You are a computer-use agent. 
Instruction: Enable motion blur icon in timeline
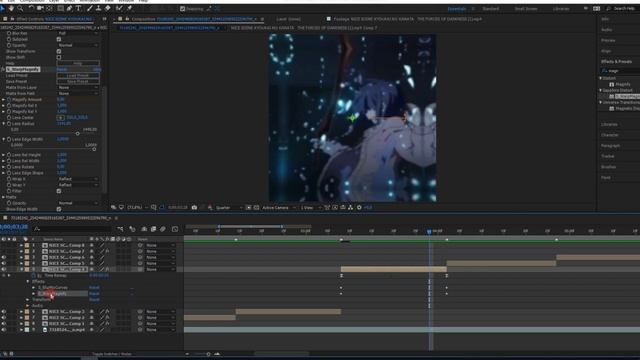click(x=163, y=229)
